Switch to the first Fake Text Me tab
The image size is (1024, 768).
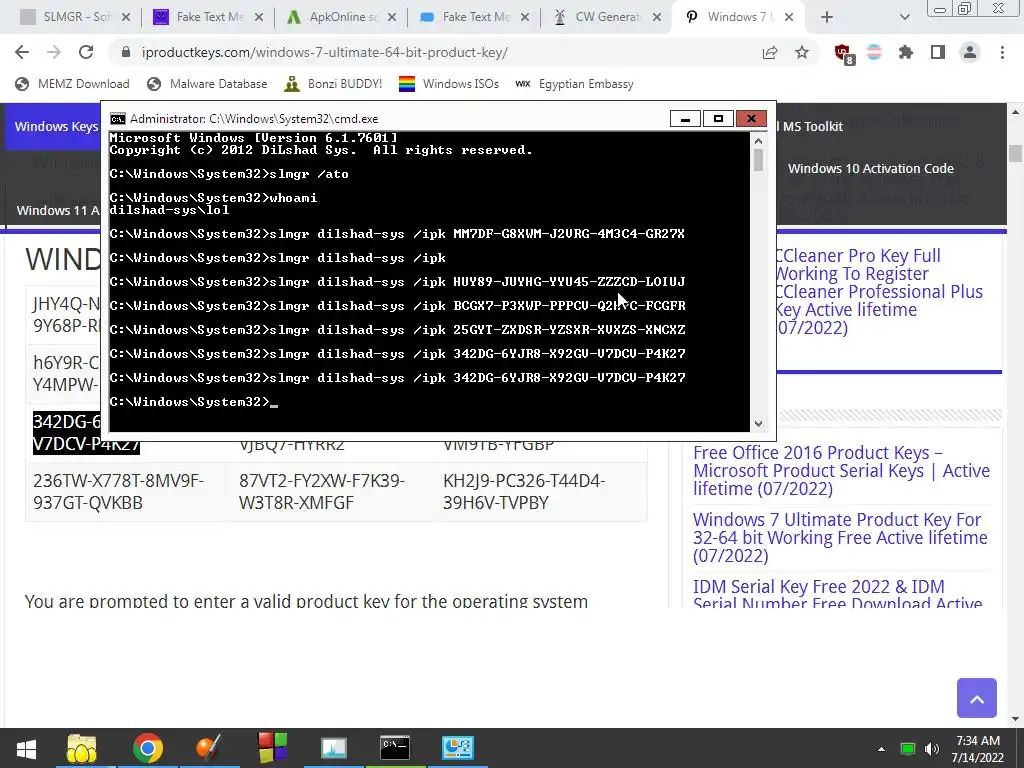pos(208,17)
